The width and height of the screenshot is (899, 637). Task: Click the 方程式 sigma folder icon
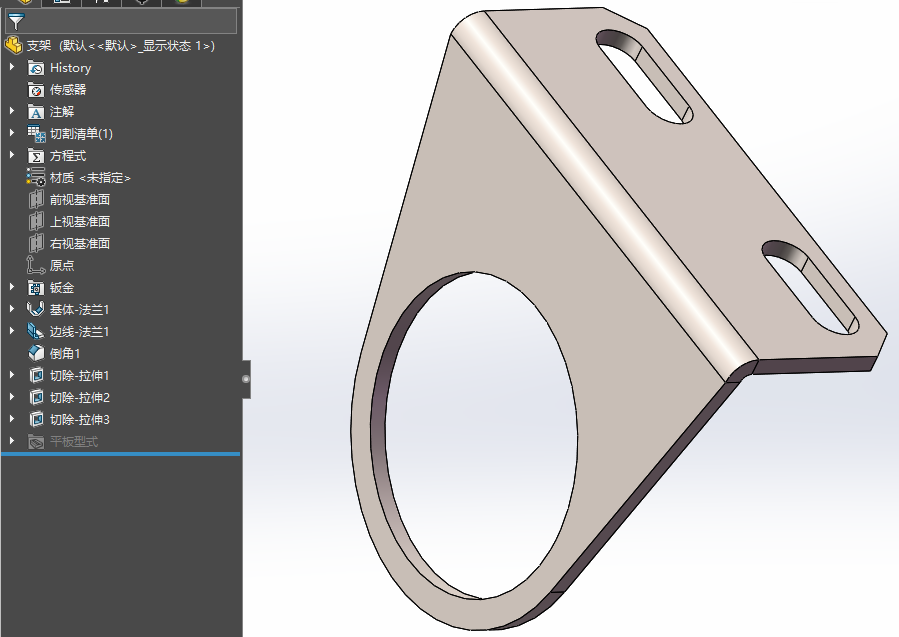36,155
